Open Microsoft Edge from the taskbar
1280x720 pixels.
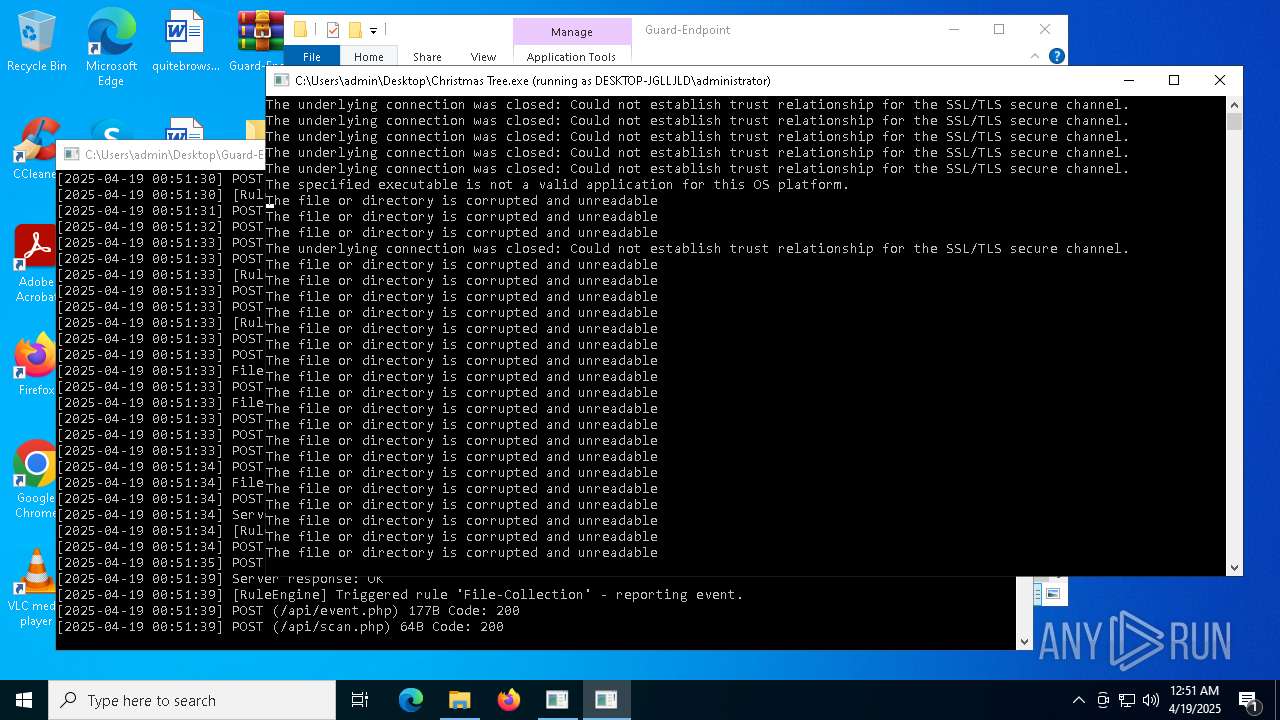411,700
